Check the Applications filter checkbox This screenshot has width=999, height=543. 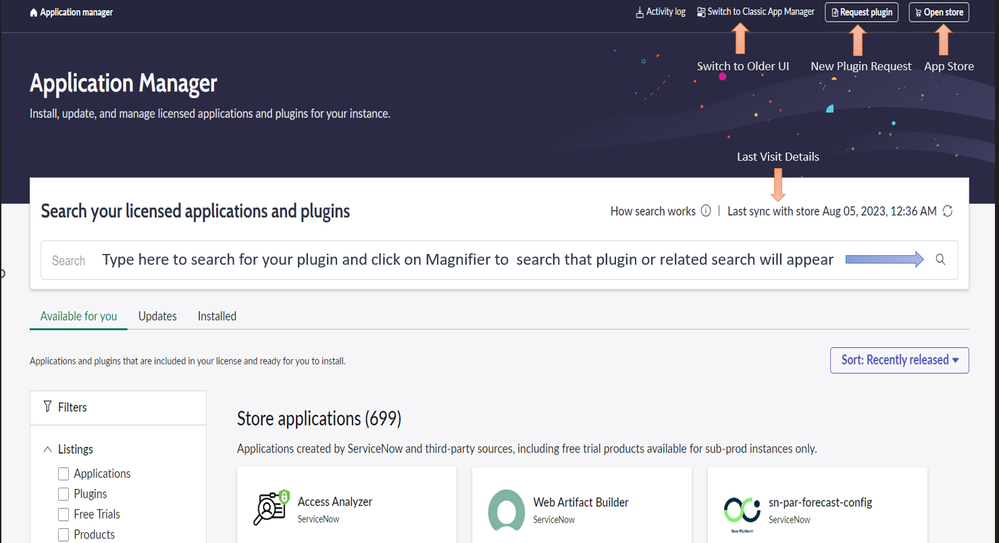pos(63,474)
